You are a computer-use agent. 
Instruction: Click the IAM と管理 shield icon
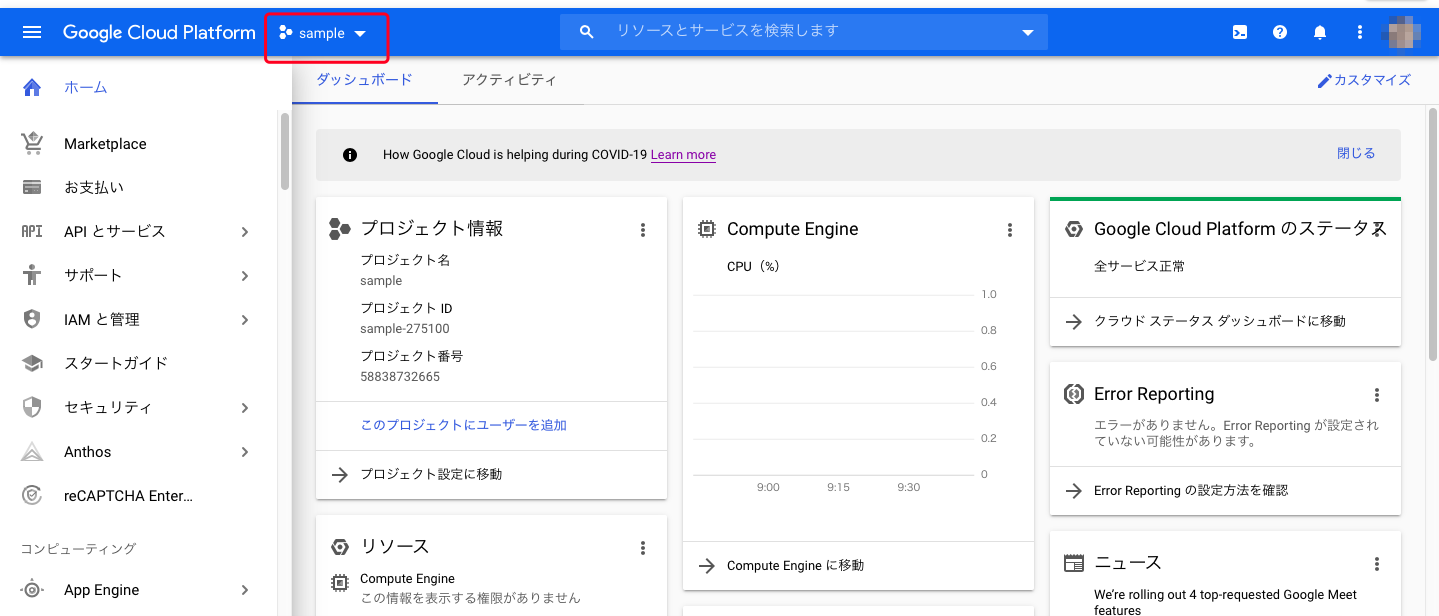coord(32,319)
